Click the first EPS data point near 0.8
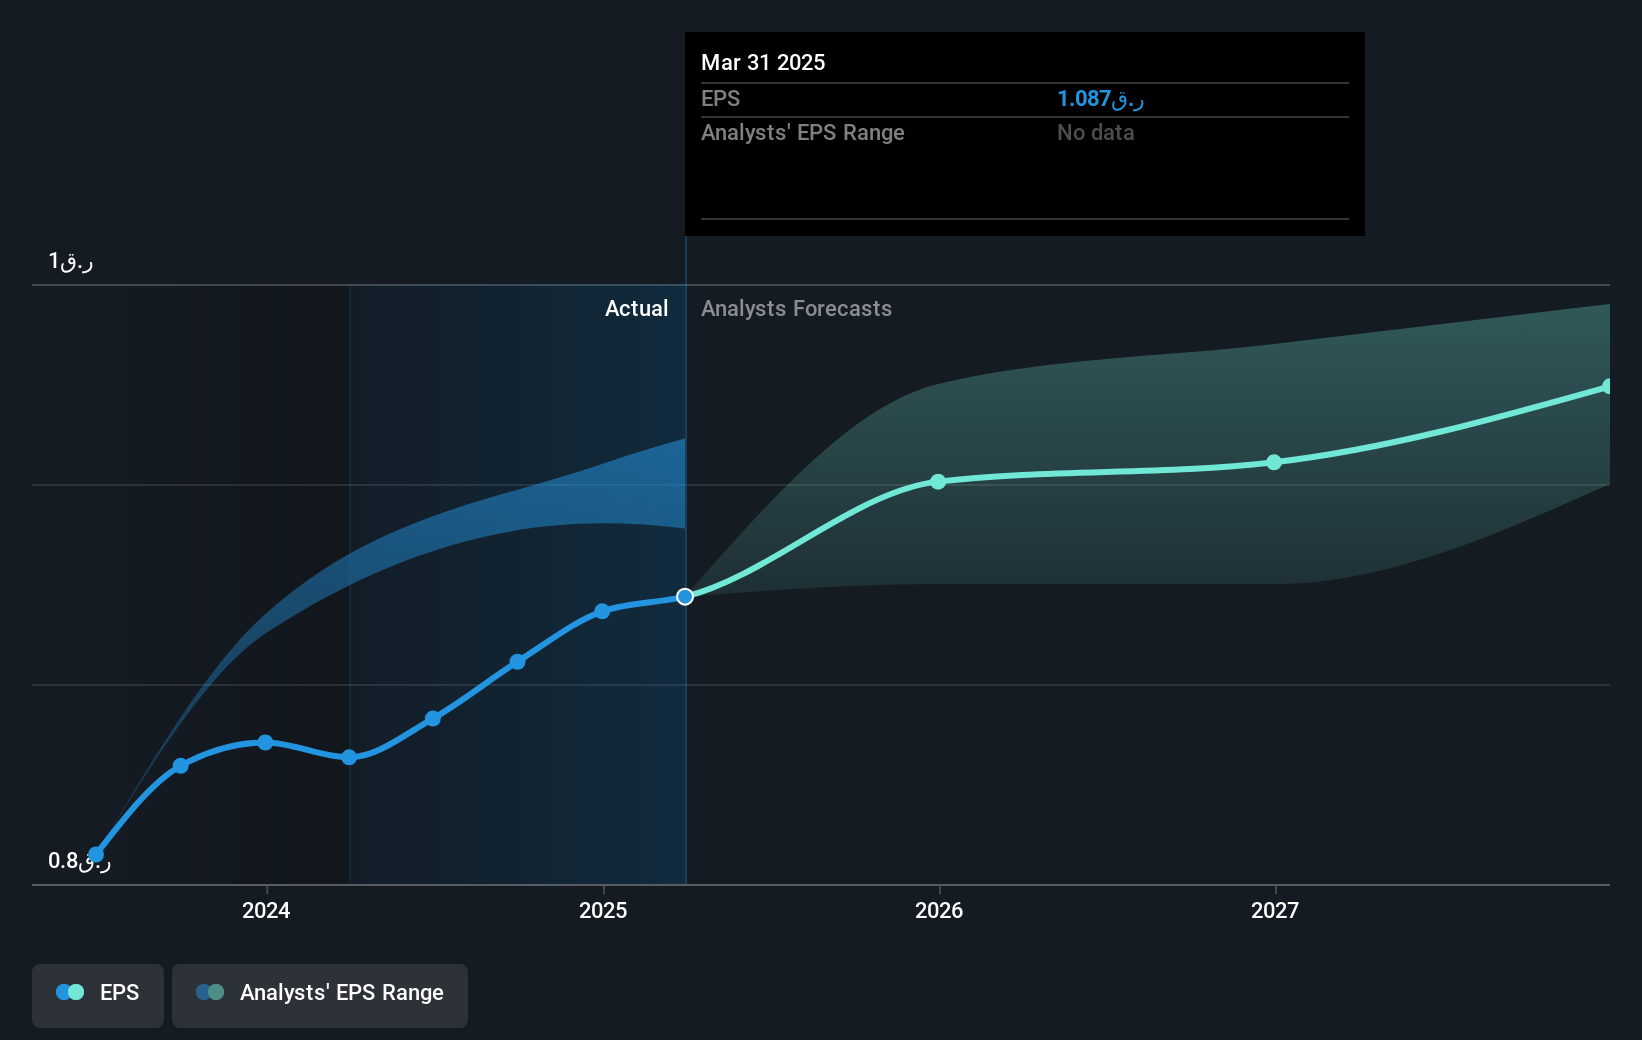Viewport: 1642px width, 1040px height. click(x=96, y=855)
